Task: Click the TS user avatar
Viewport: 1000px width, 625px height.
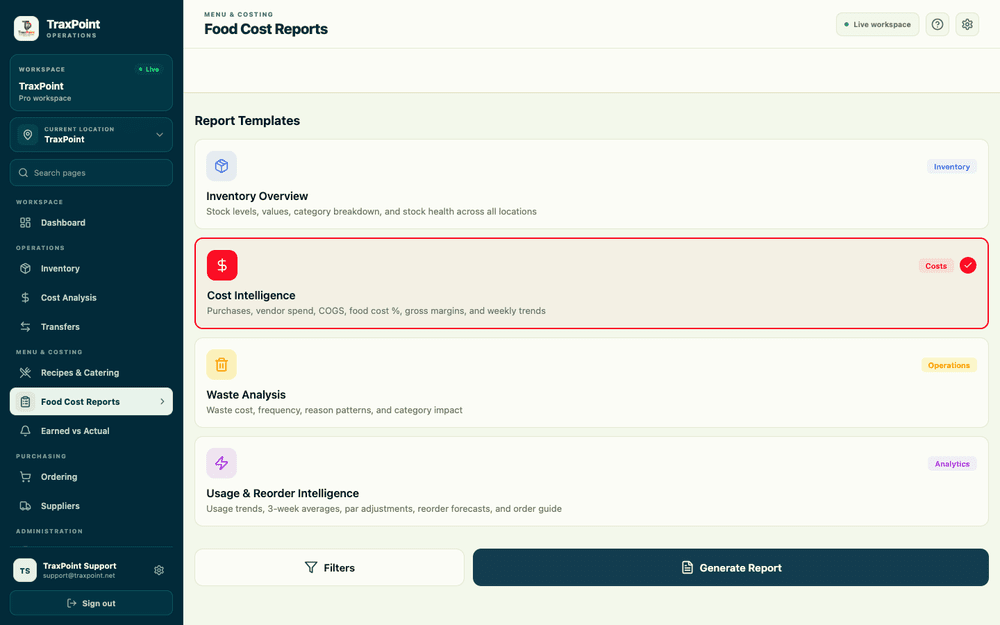Action: 25,570
